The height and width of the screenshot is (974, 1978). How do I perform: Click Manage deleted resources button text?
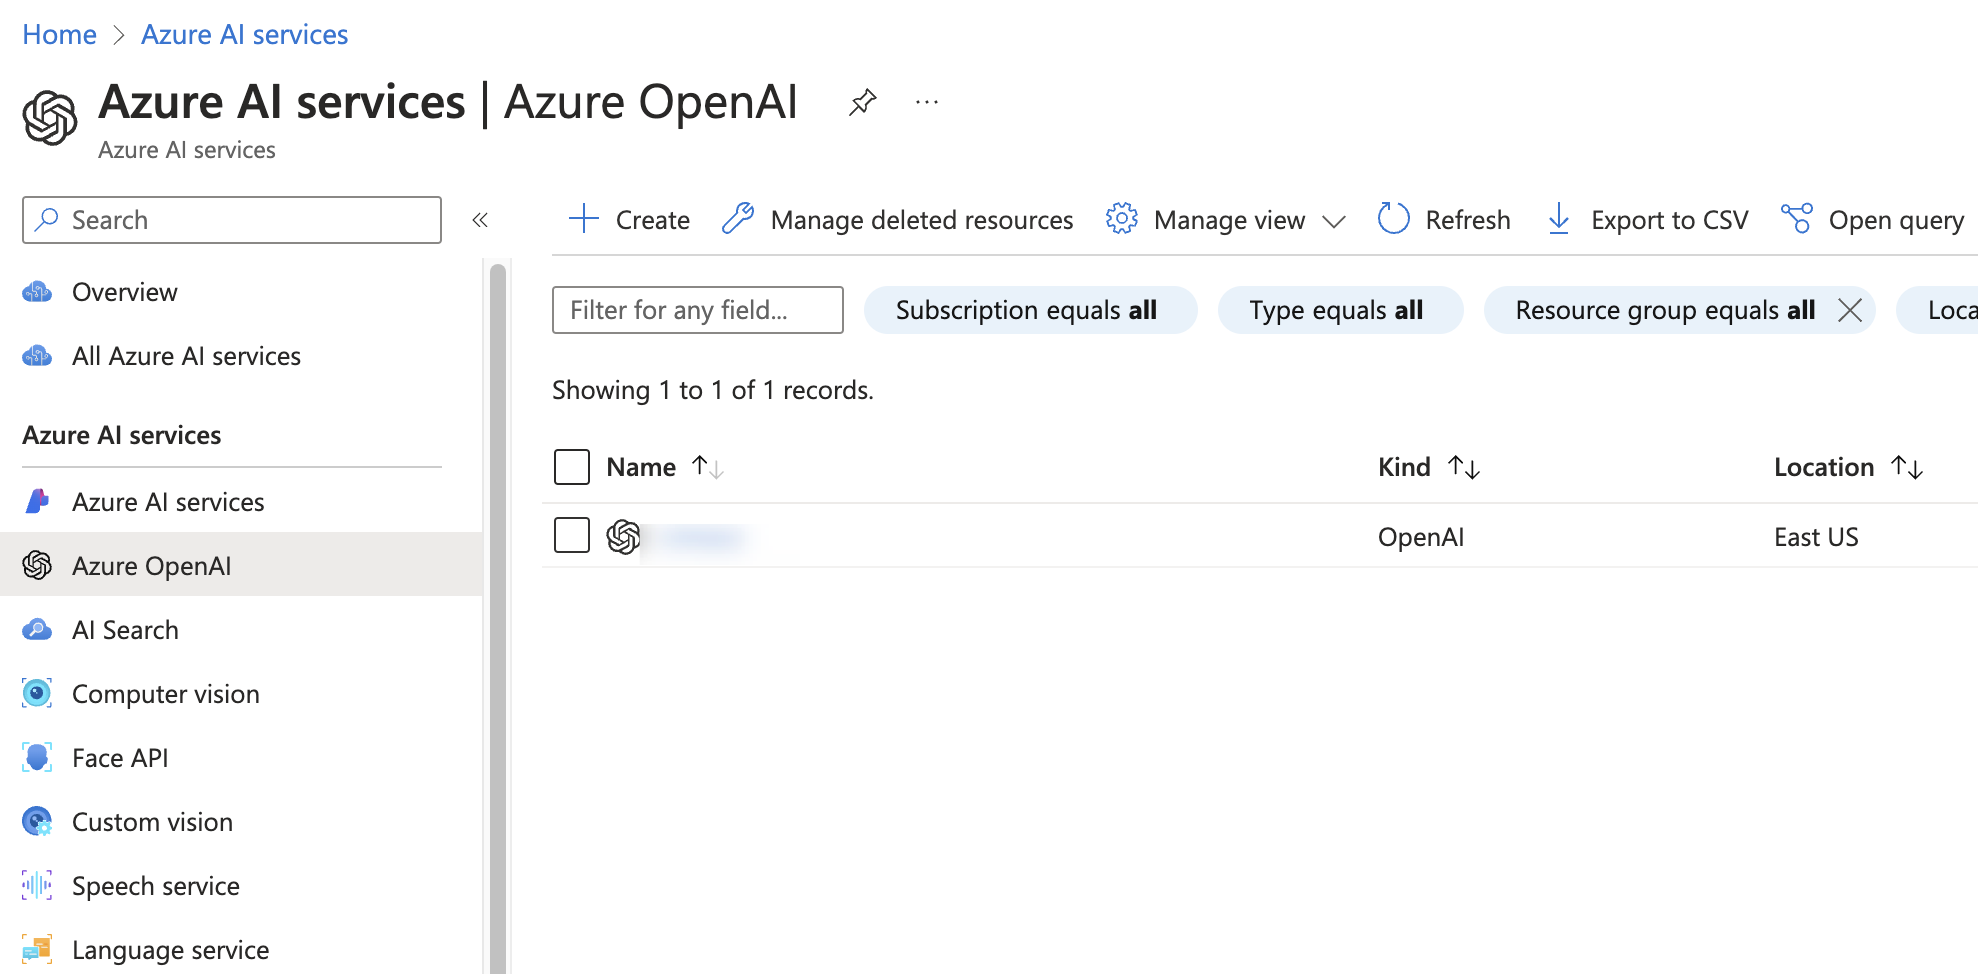point(922,220)
